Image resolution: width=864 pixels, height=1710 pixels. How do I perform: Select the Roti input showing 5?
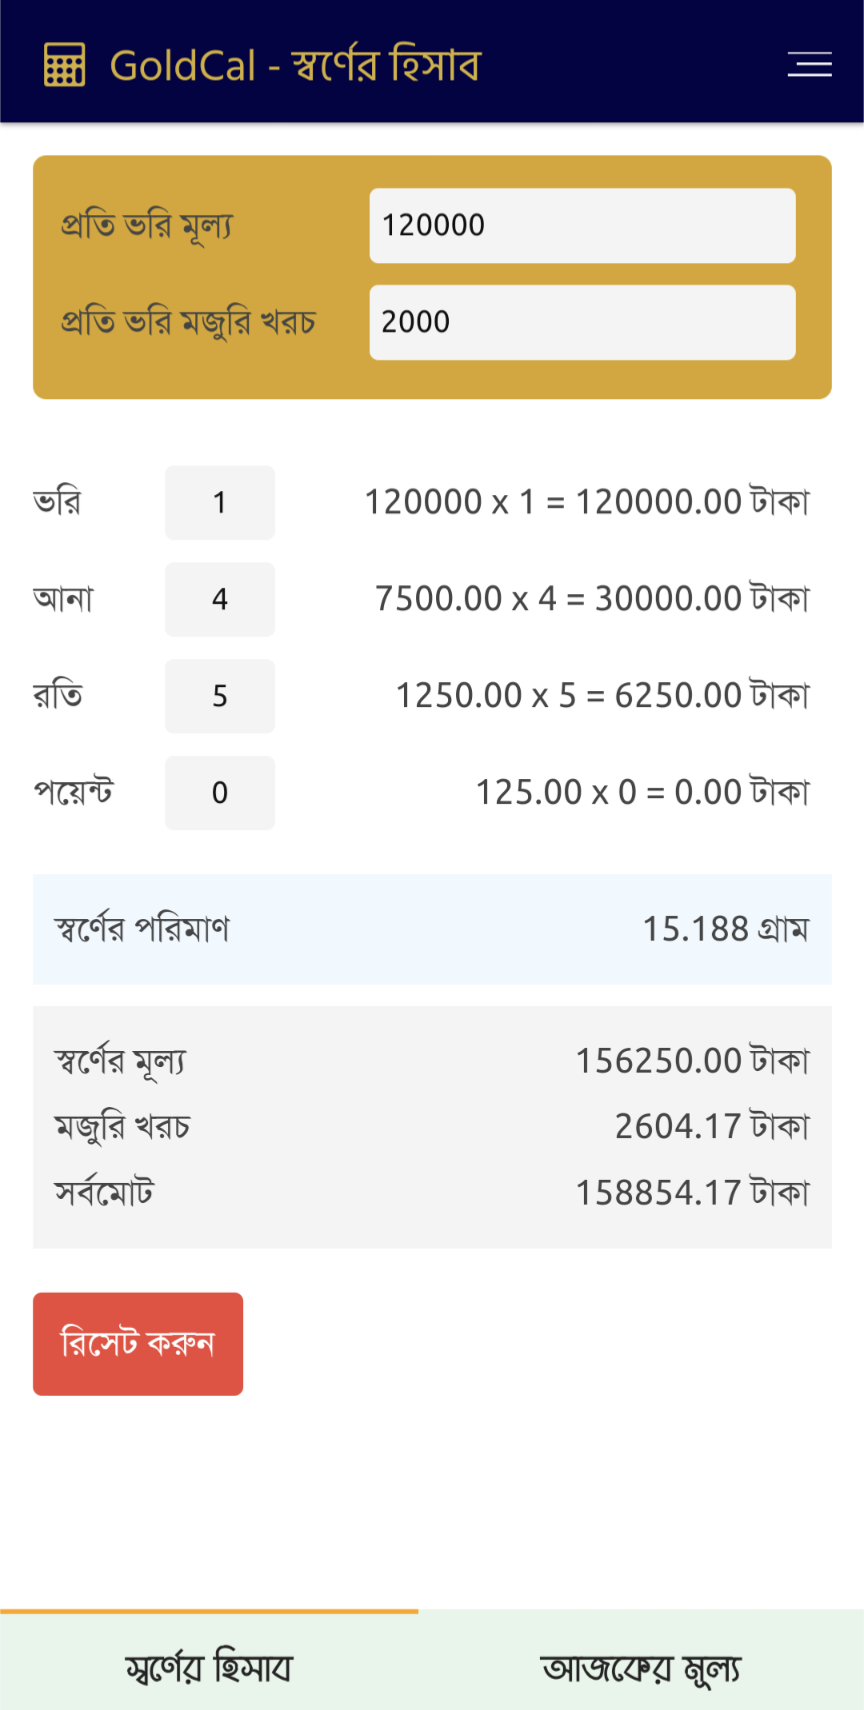pyautogui.click(x=220, y=696)
